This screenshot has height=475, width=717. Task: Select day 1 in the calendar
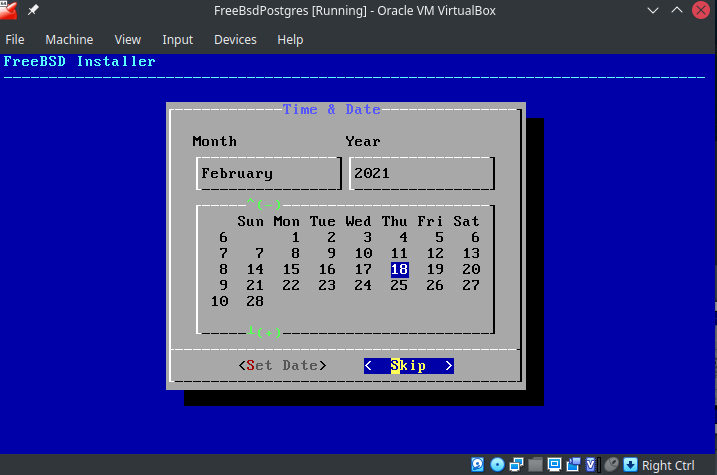point(295,237)
